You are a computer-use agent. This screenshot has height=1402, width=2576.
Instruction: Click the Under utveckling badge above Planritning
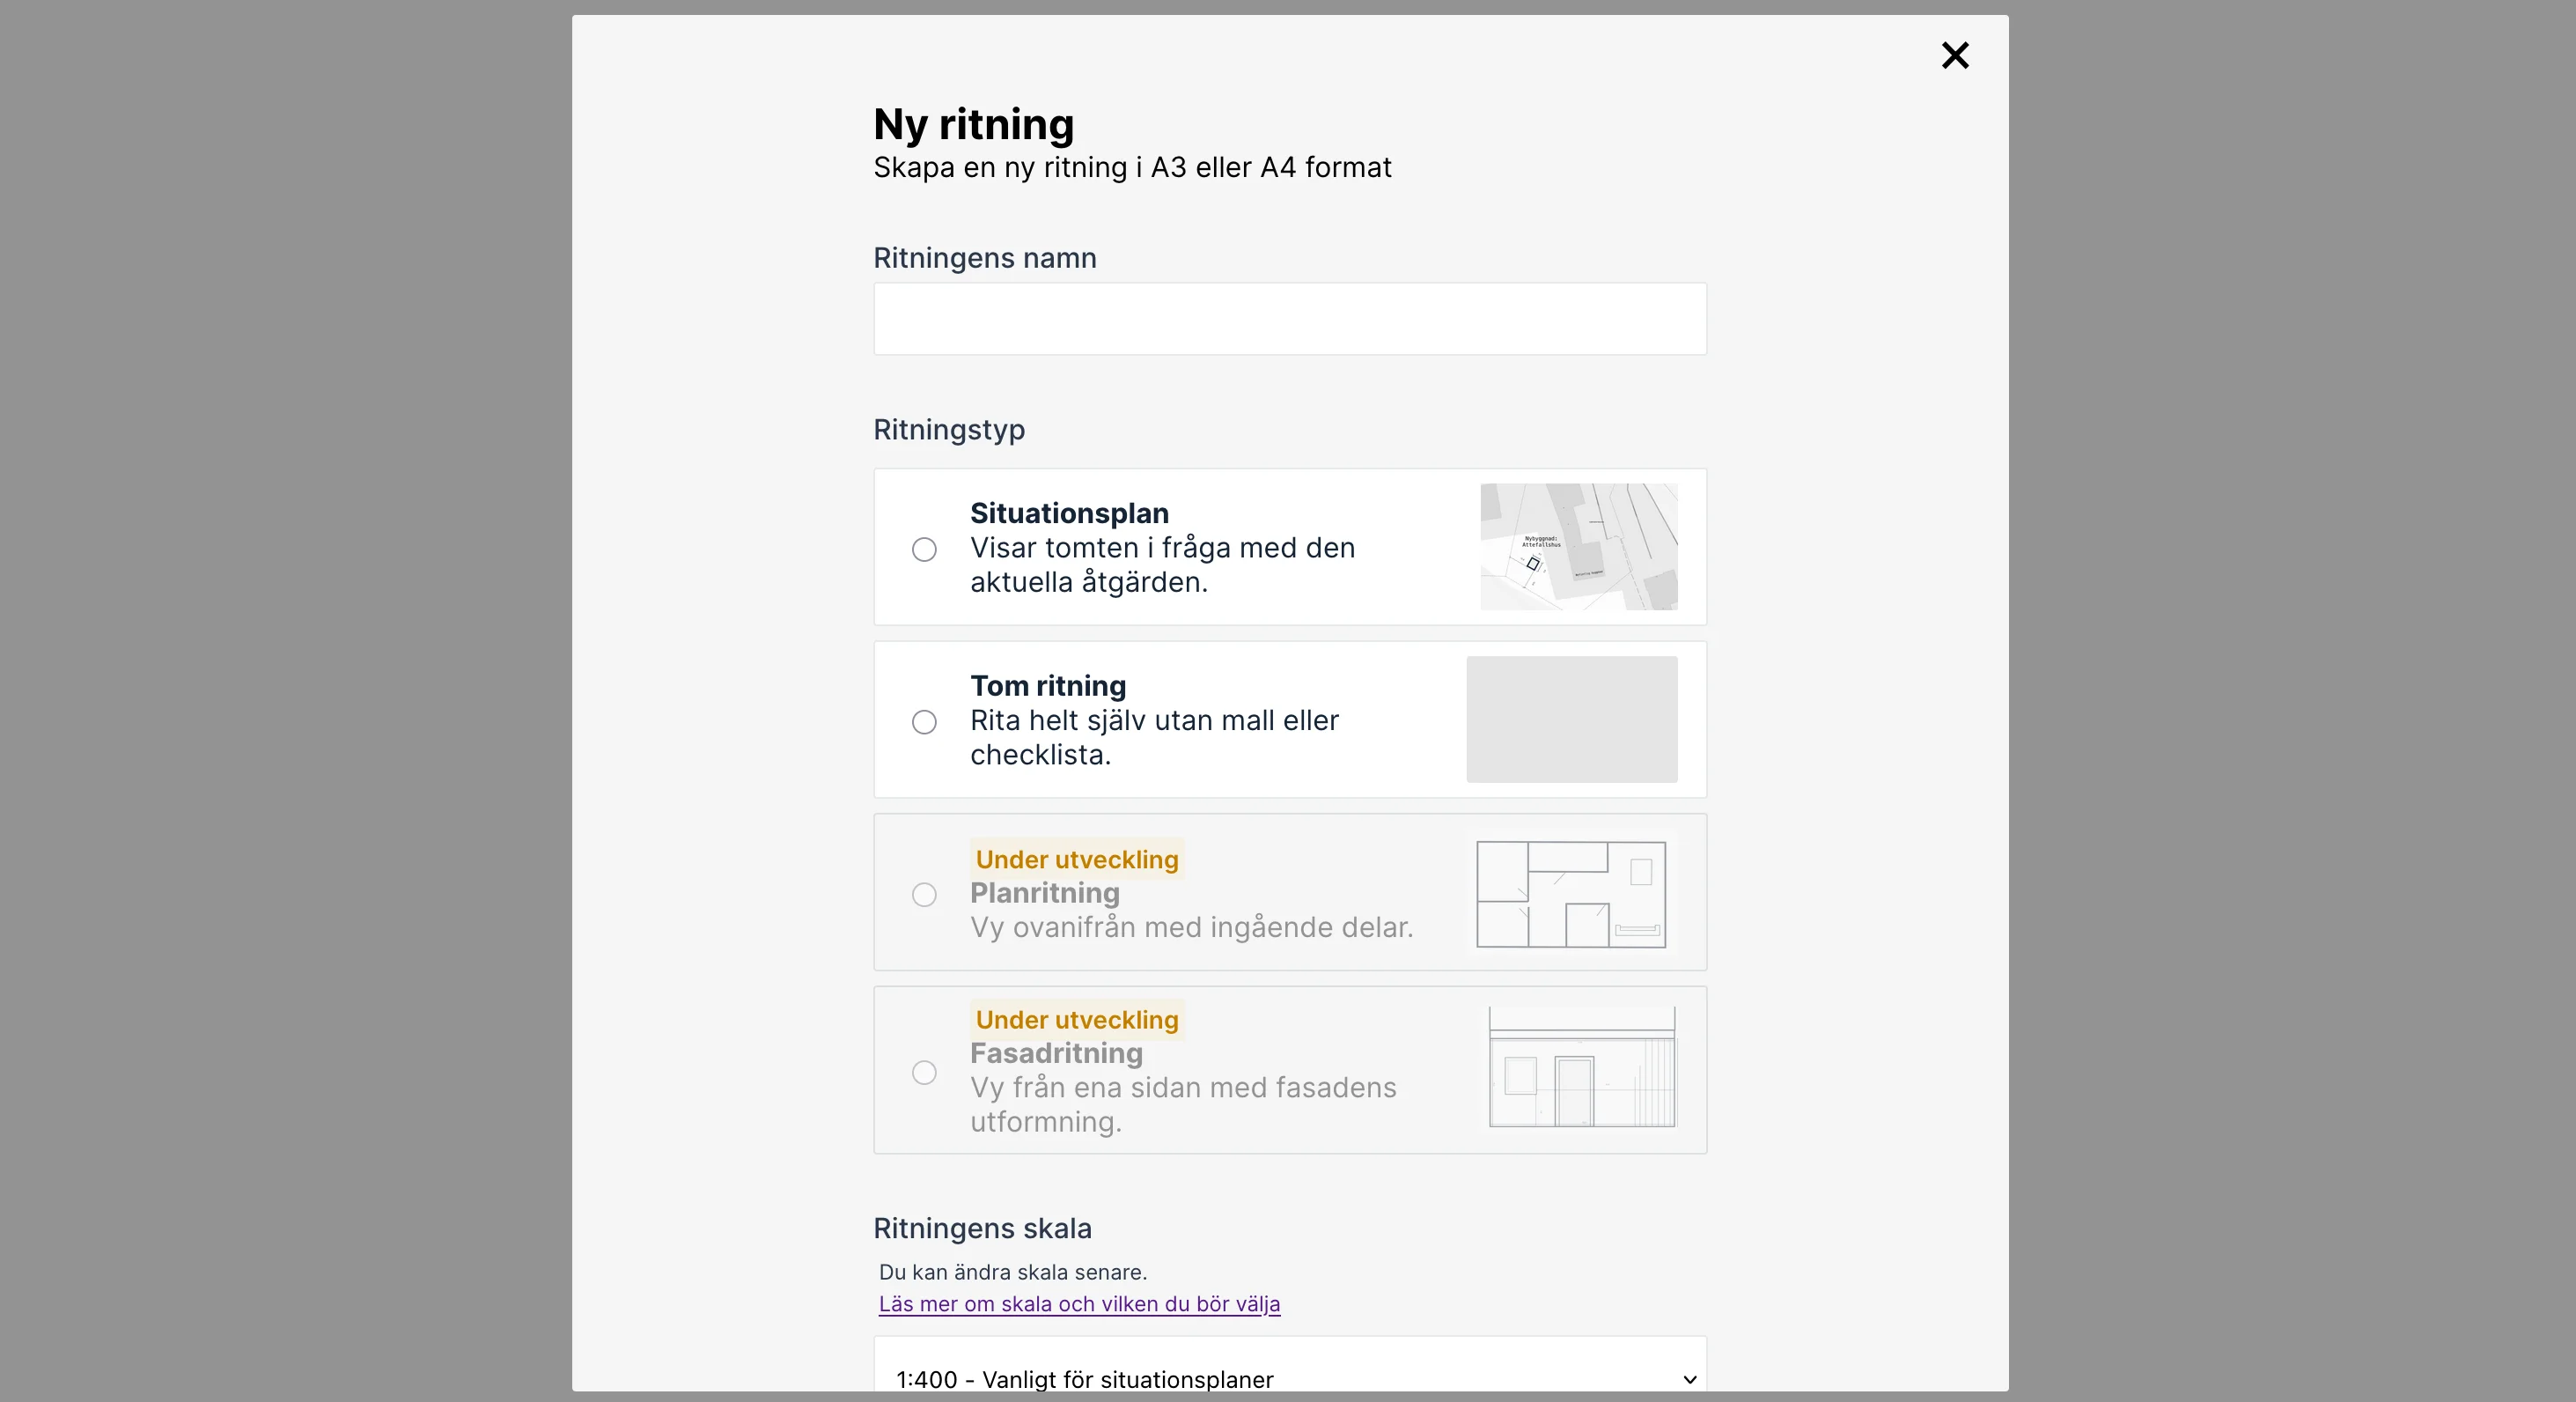tap(1077, 859)
